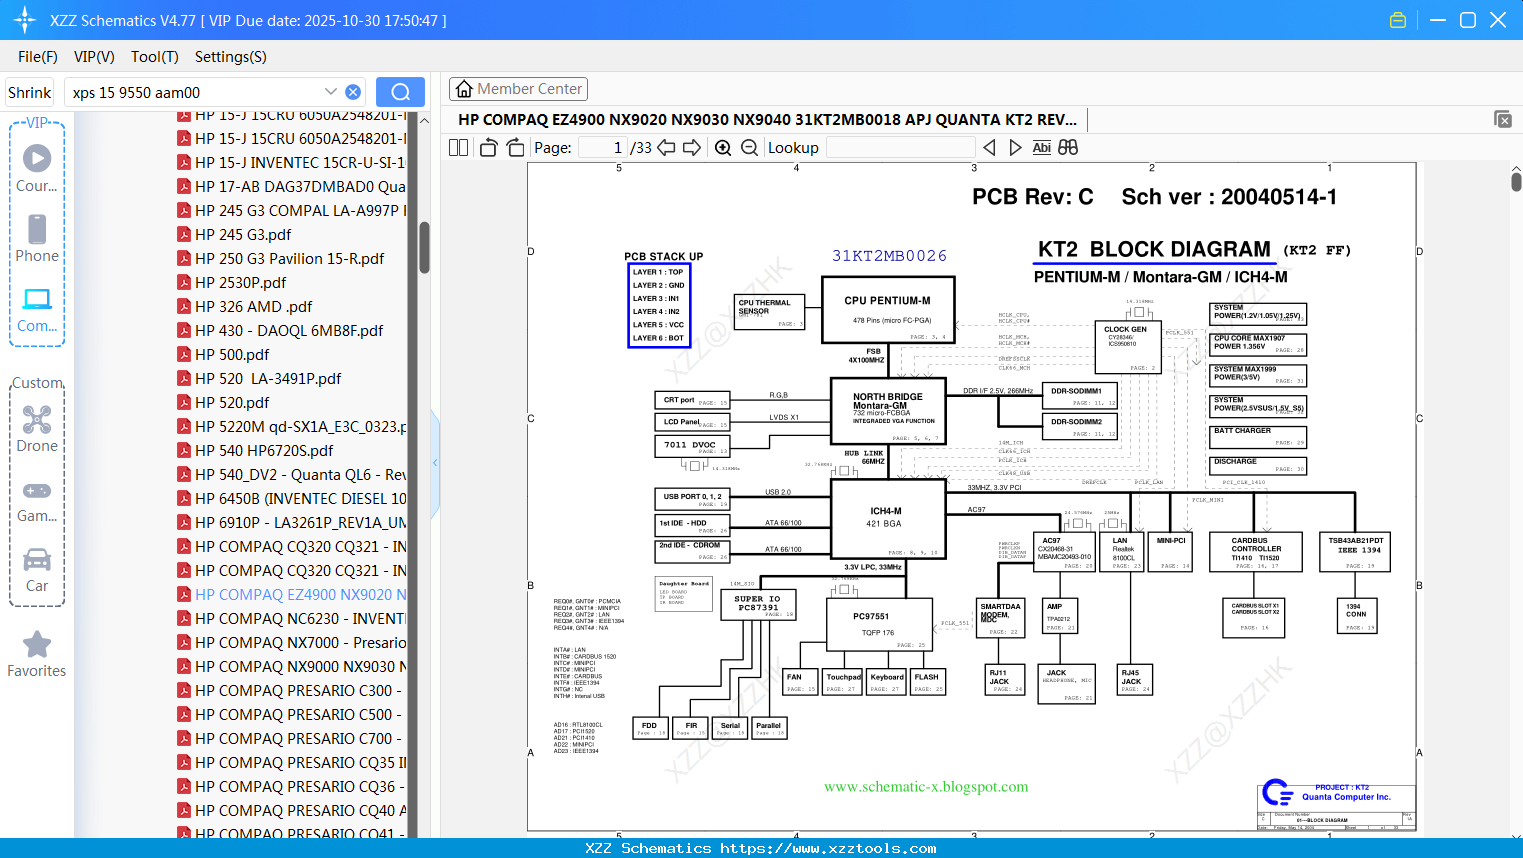The height and width of the screenshot is (858, 1523).
Task: Go to previous page arrow
Action: pyautogui.click(x=666, y=147)
